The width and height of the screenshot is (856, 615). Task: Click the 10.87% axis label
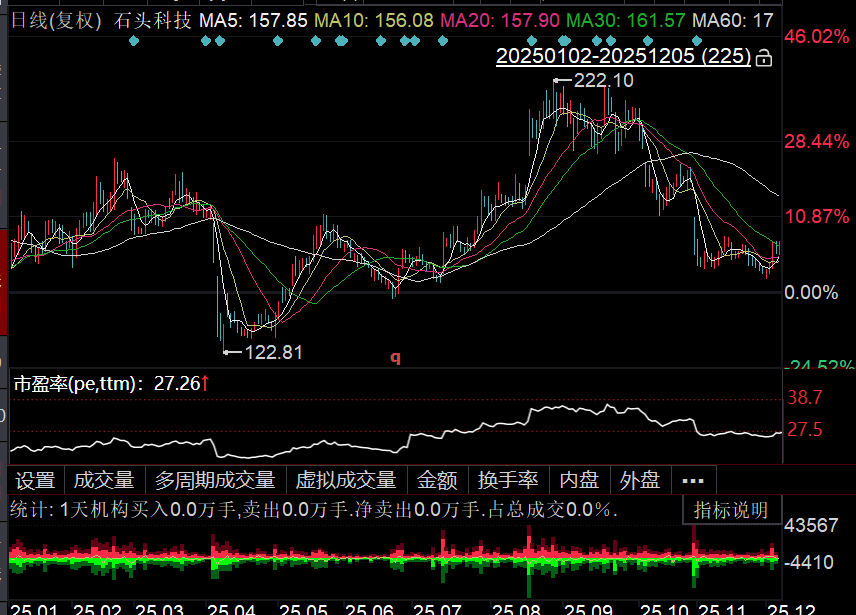817,217
